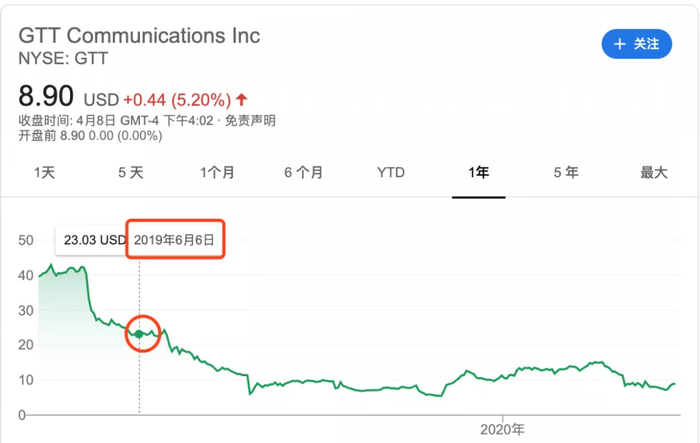Show the 1个月 chart range
Image resolution: width=700 pixels, height=443 pixels.
tap(217, 172)
